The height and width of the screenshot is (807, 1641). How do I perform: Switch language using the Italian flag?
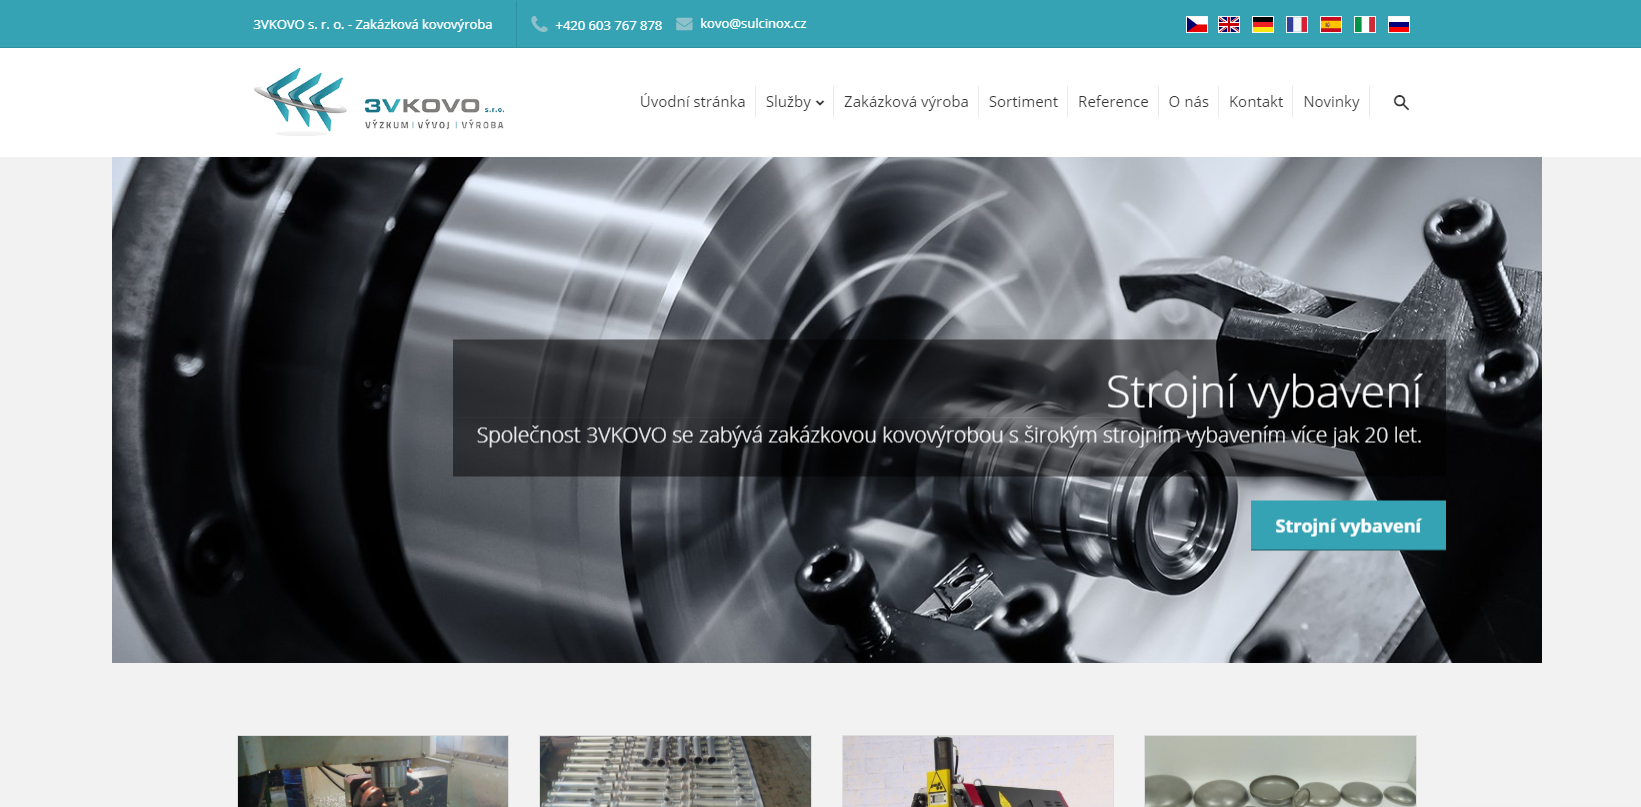(1365, 24)
